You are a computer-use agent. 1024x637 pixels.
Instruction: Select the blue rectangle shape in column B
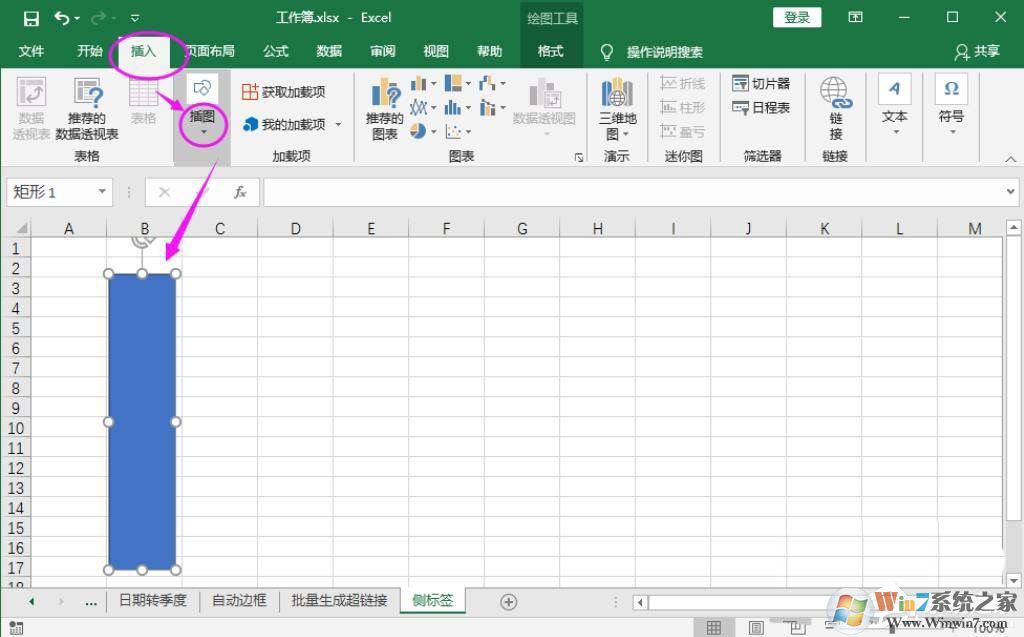click(142, 420)
